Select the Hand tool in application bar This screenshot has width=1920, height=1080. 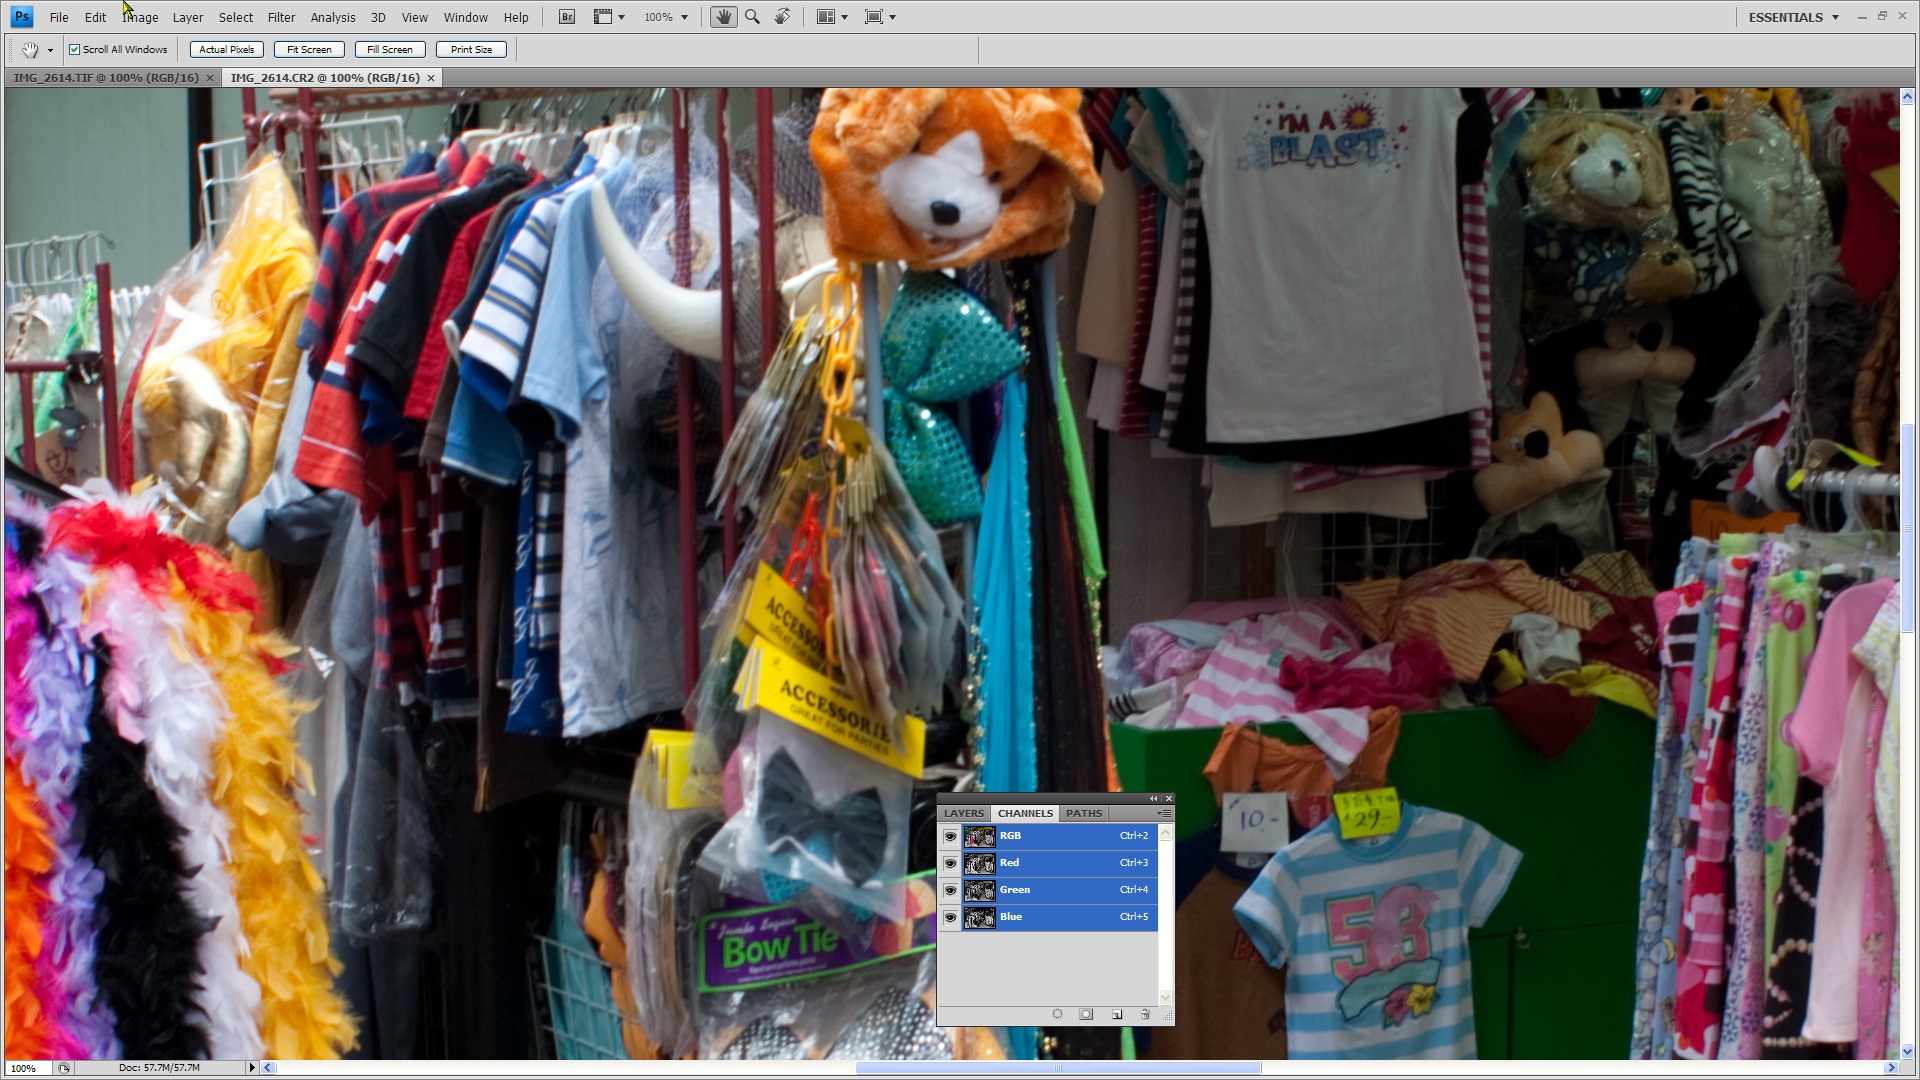click(x=723, y=17)
